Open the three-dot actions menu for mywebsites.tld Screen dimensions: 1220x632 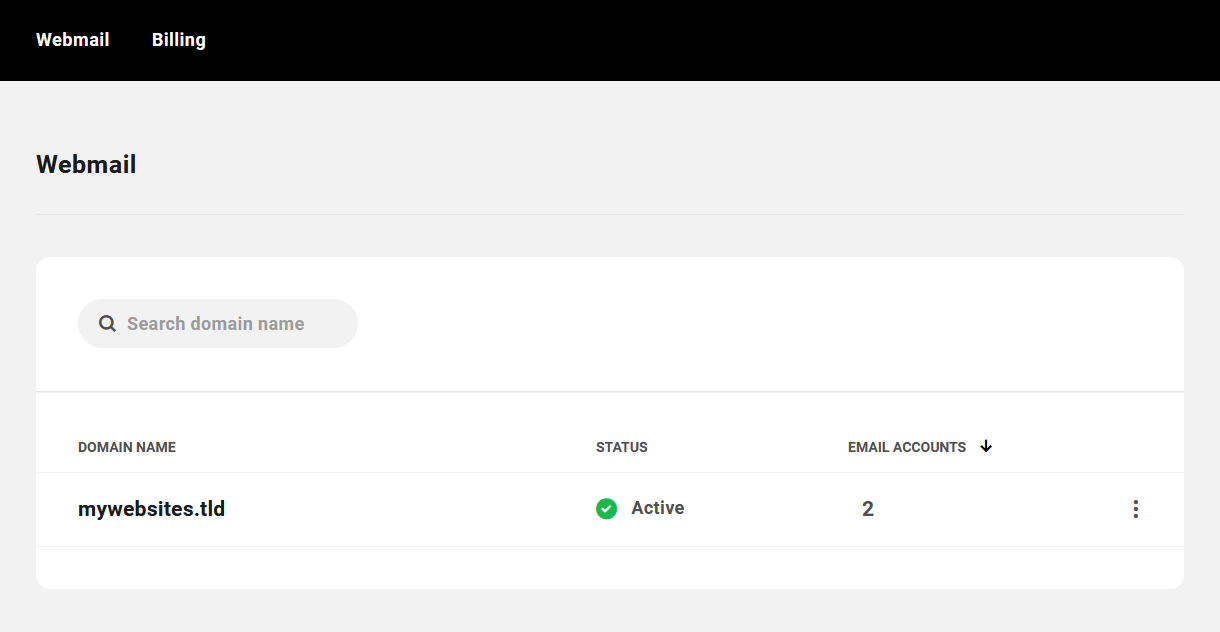click(1136, 509)
